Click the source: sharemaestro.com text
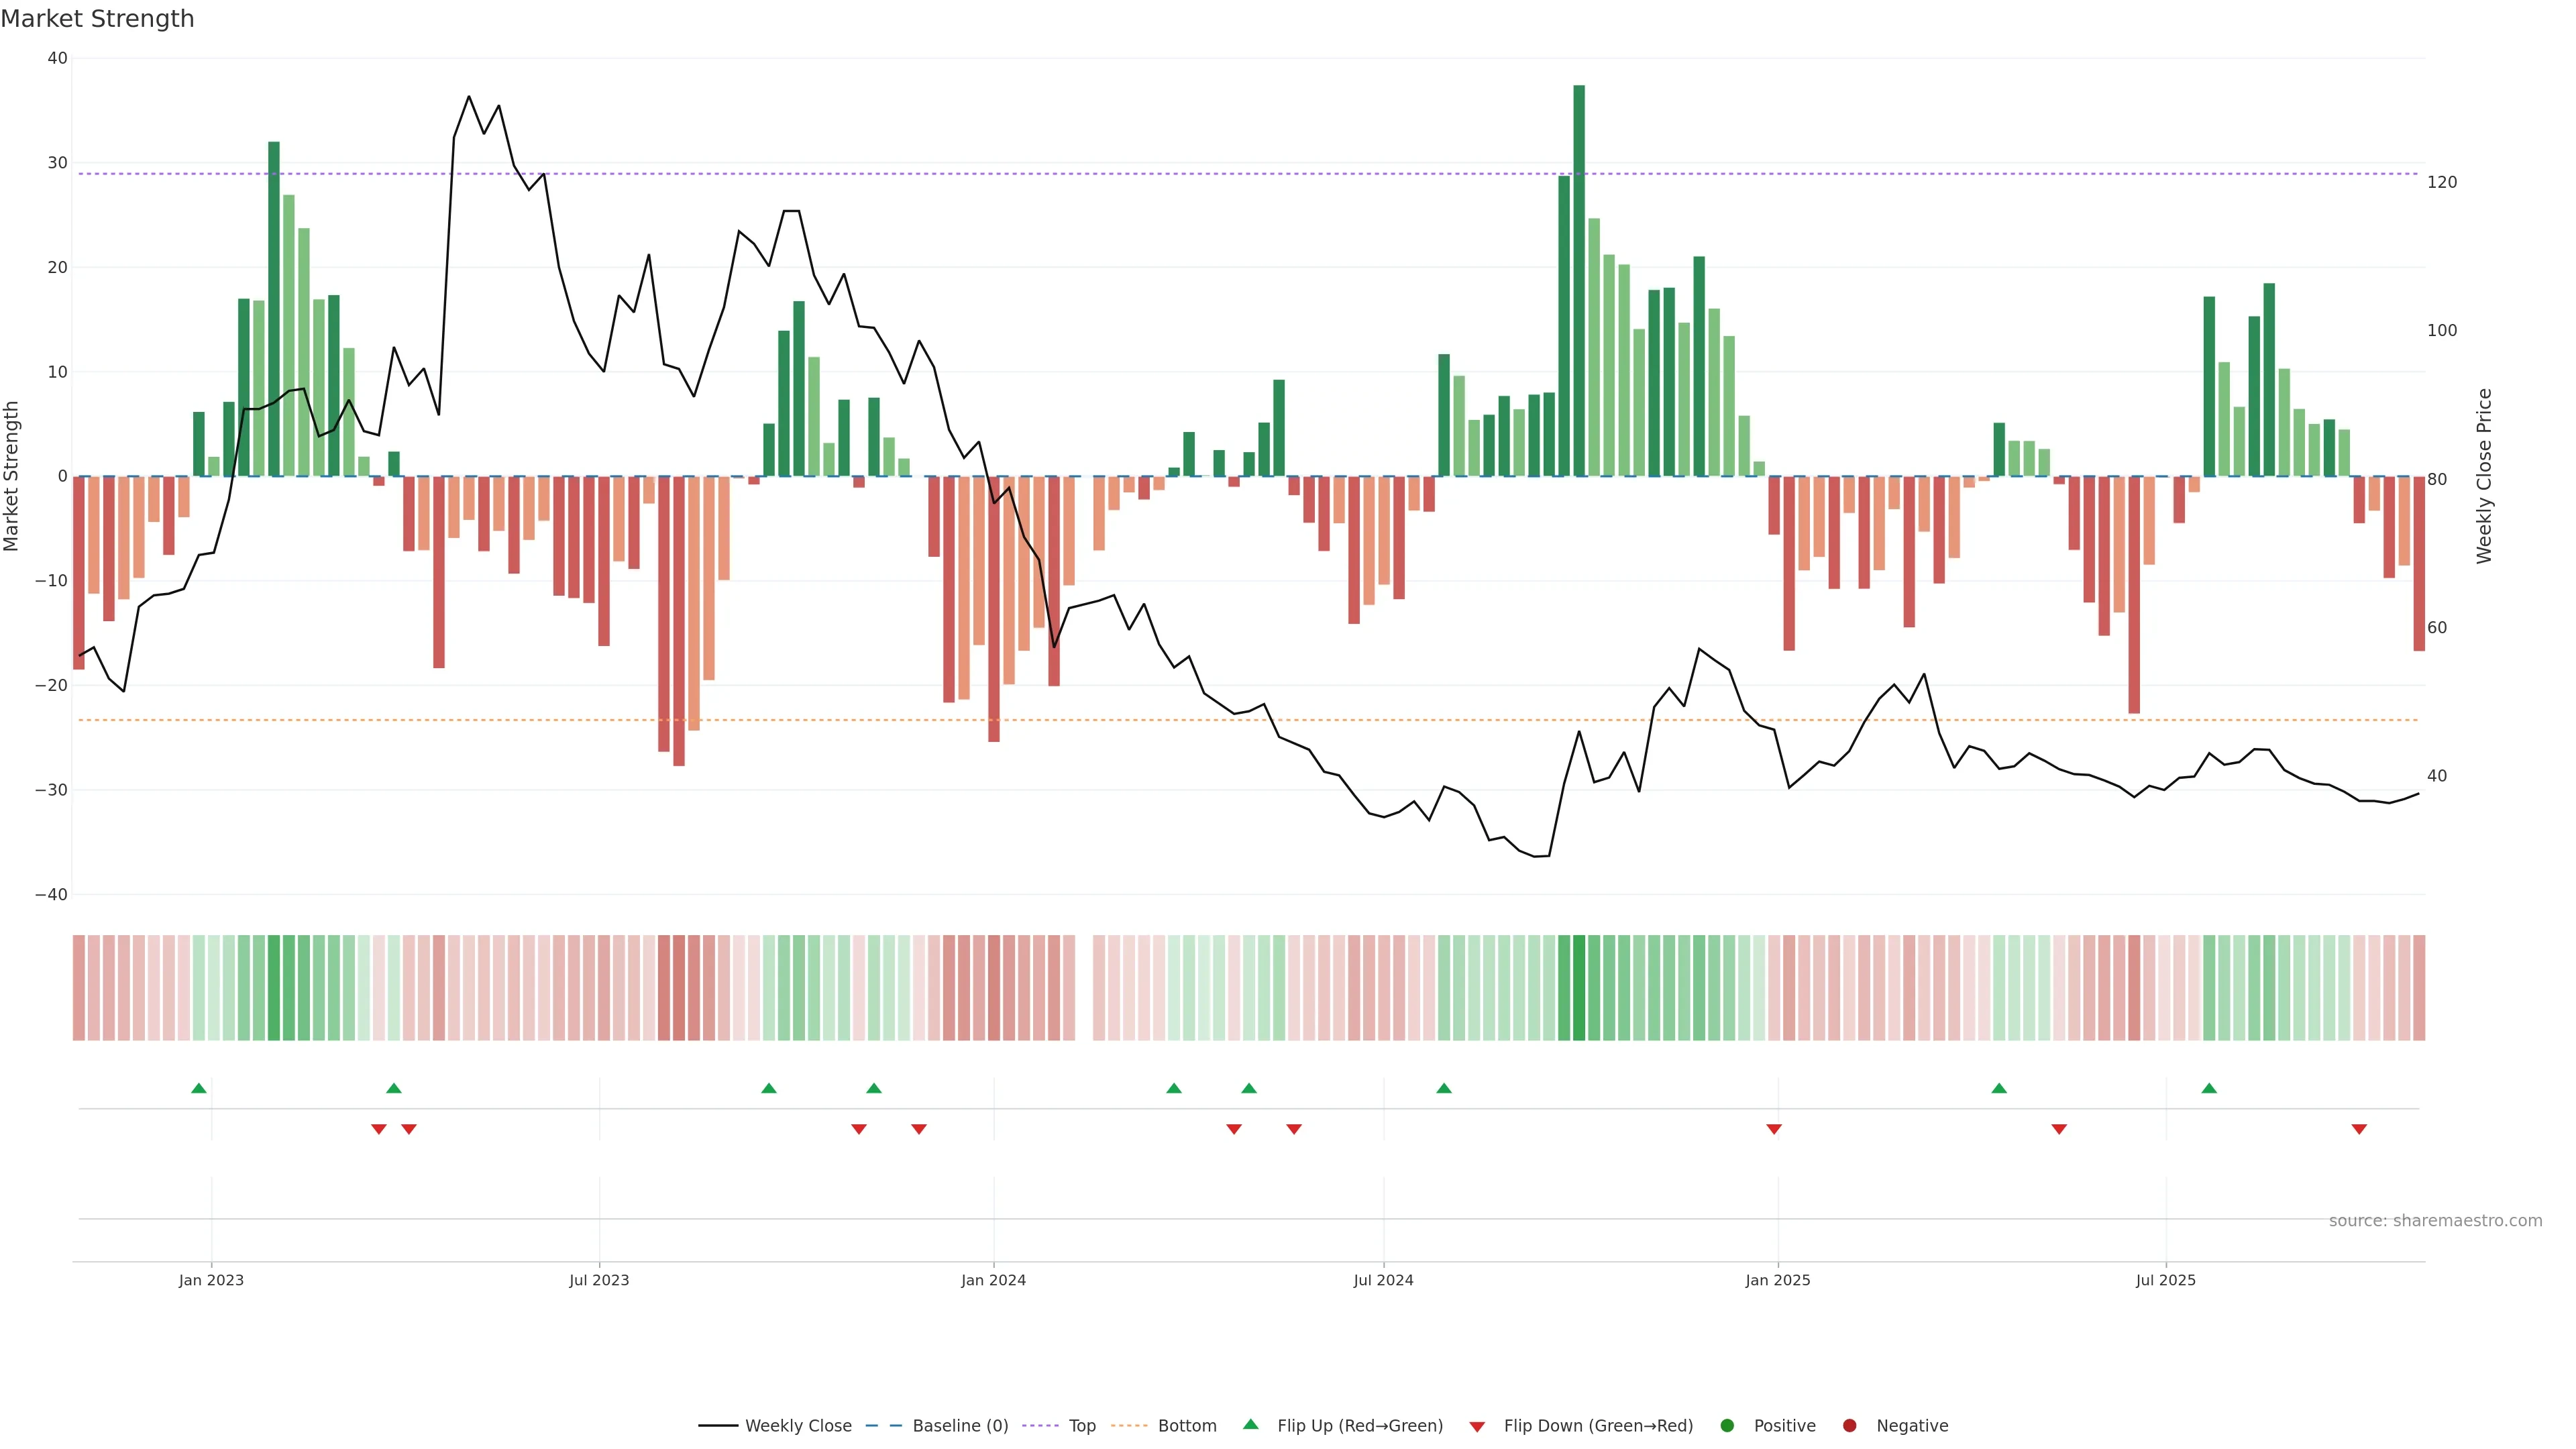 2435,1221
